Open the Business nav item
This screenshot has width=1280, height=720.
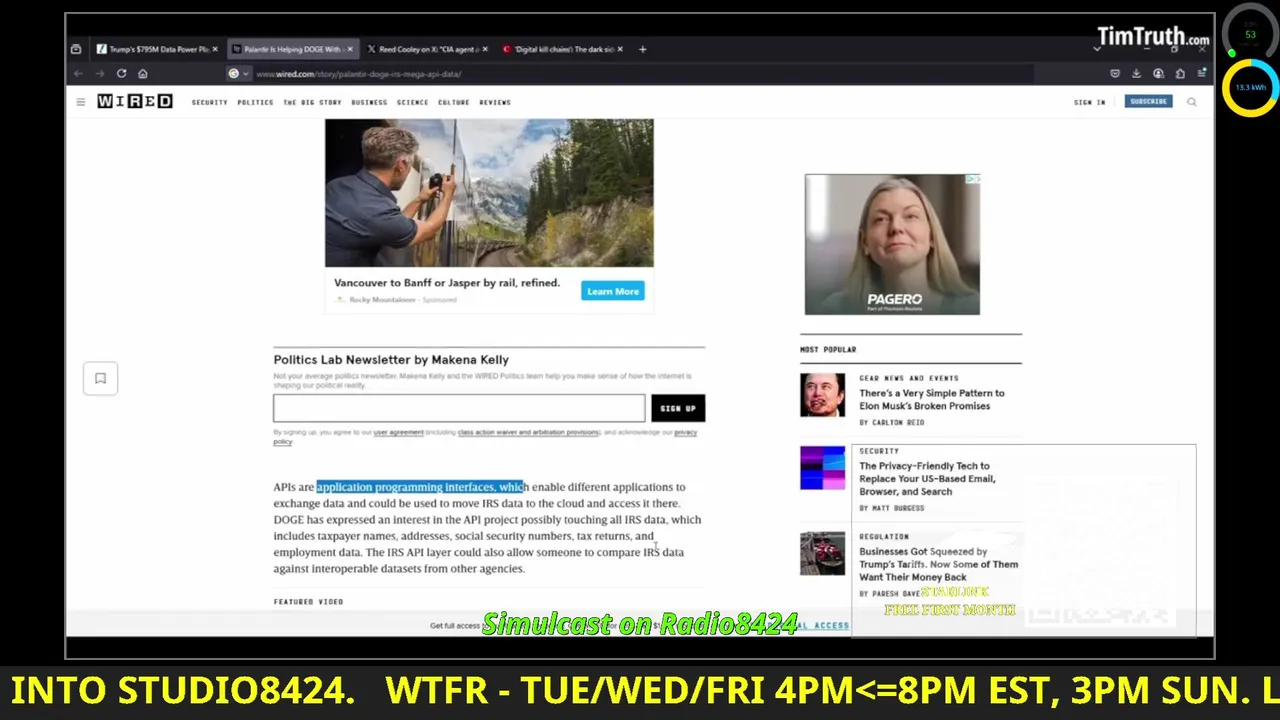click(x=369, y=102)
